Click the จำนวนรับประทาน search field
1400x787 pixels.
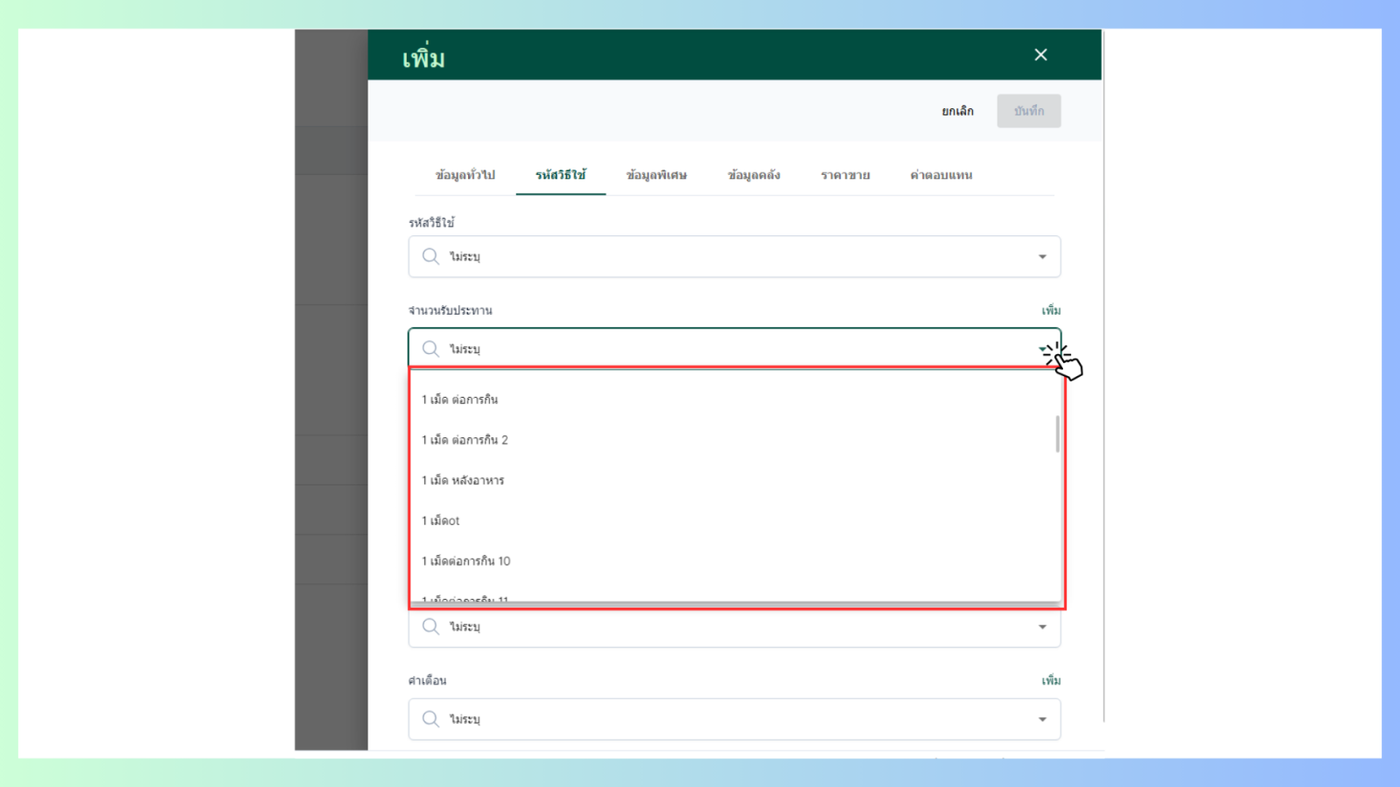734,348
